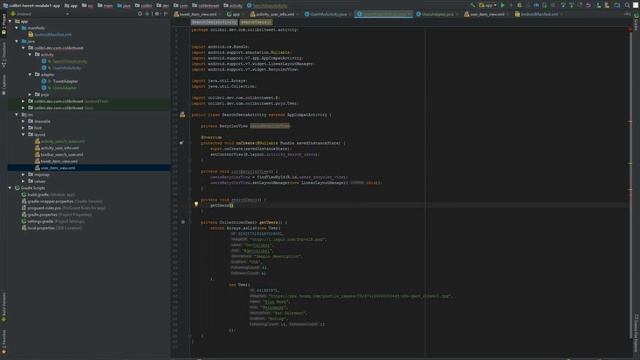Switch to the app editor tab
Image resolution: width=640 pixels, height=360 pixels.
(235, 14)
